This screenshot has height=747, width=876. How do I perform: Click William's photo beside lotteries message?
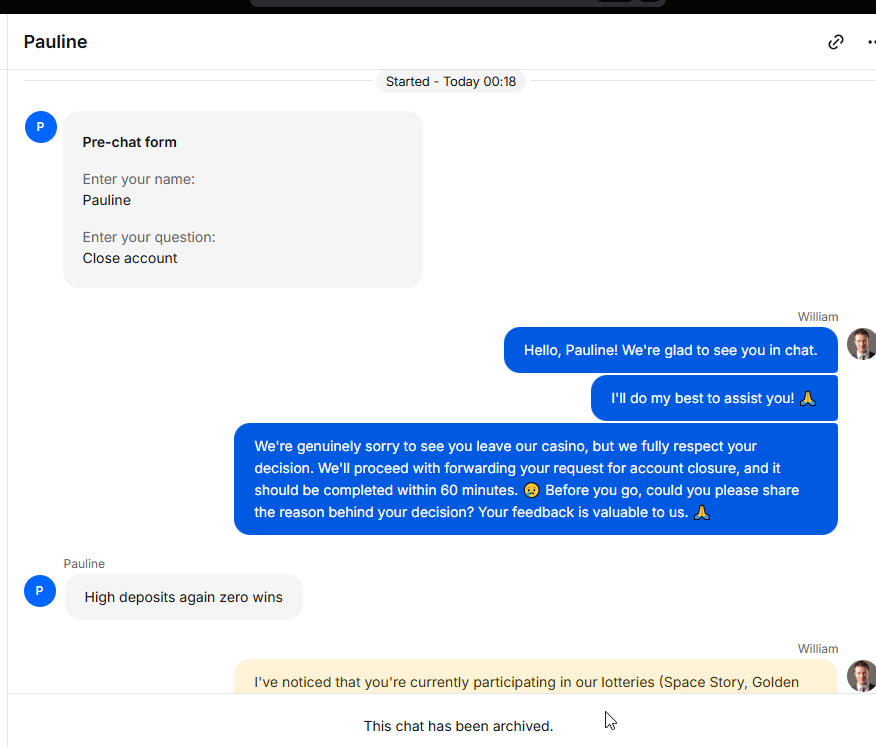[x=861, y=675]
